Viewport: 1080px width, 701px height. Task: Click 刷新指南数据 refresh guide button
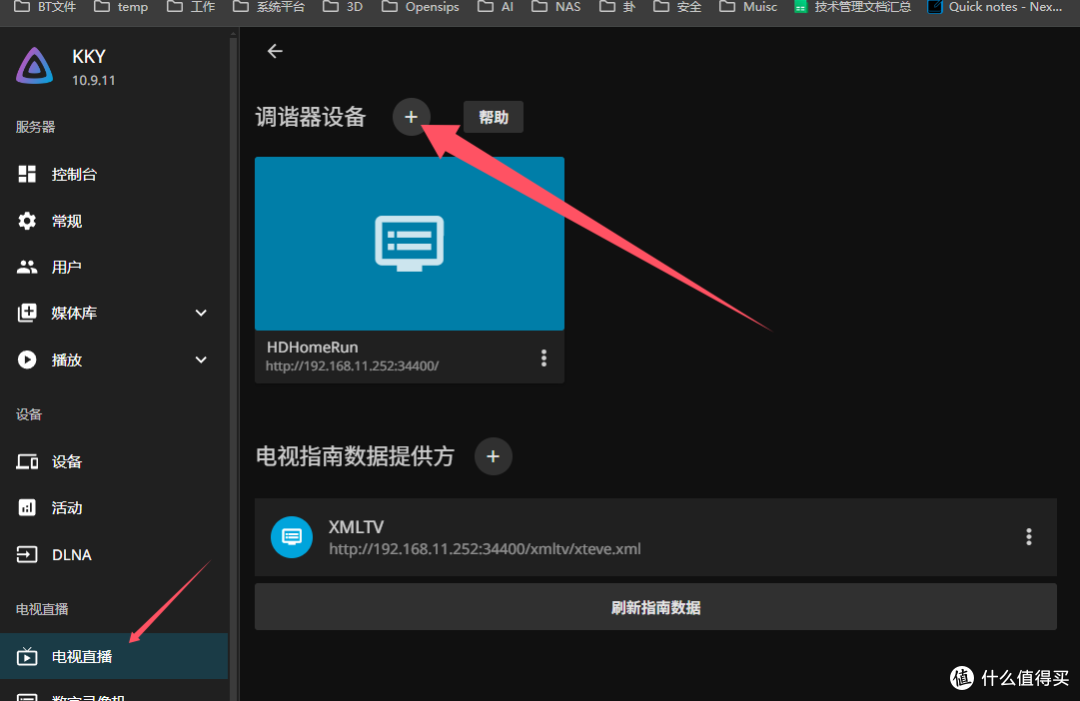(655, 607)
